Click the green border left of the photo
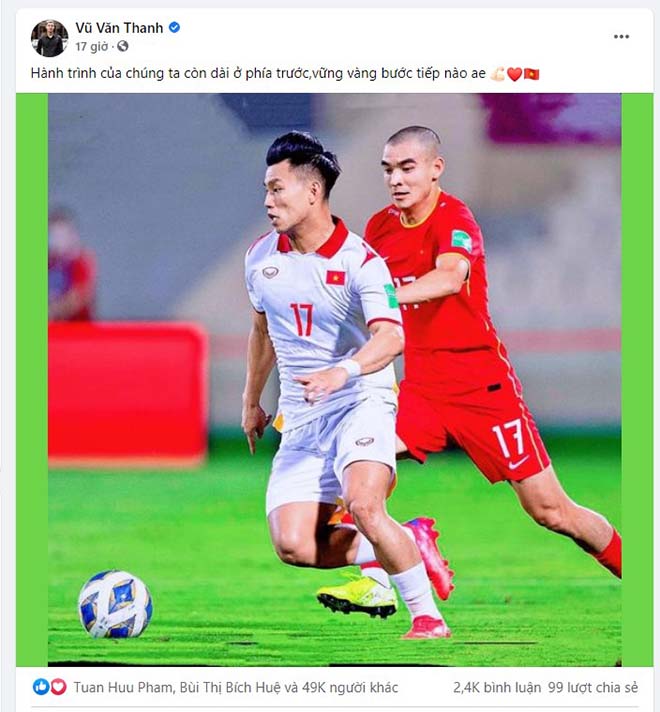This screenshot has width=660, height=712. pyautogui.click(x=32, y=380)
